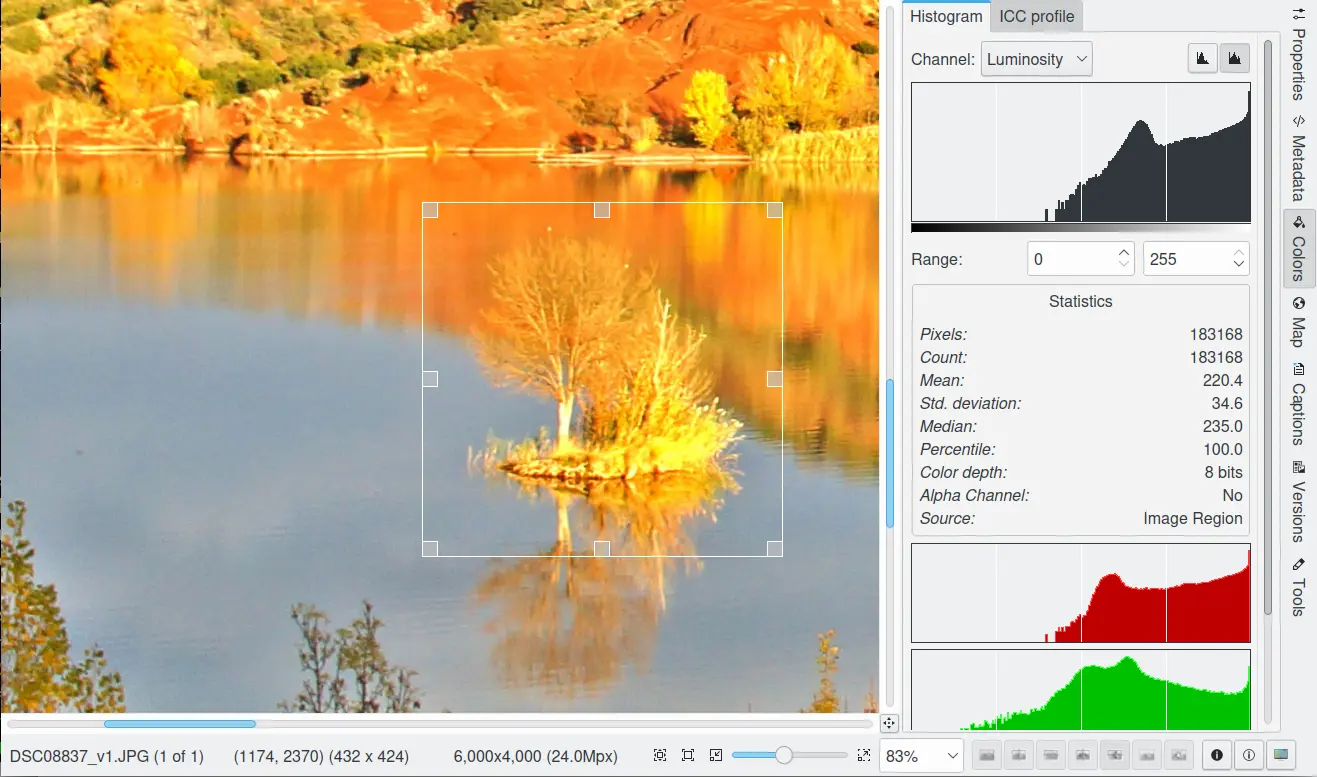Click the zoom out icon beside slider
The width and height of the screenshot is (1317, 777).
(x=716, y=756)
